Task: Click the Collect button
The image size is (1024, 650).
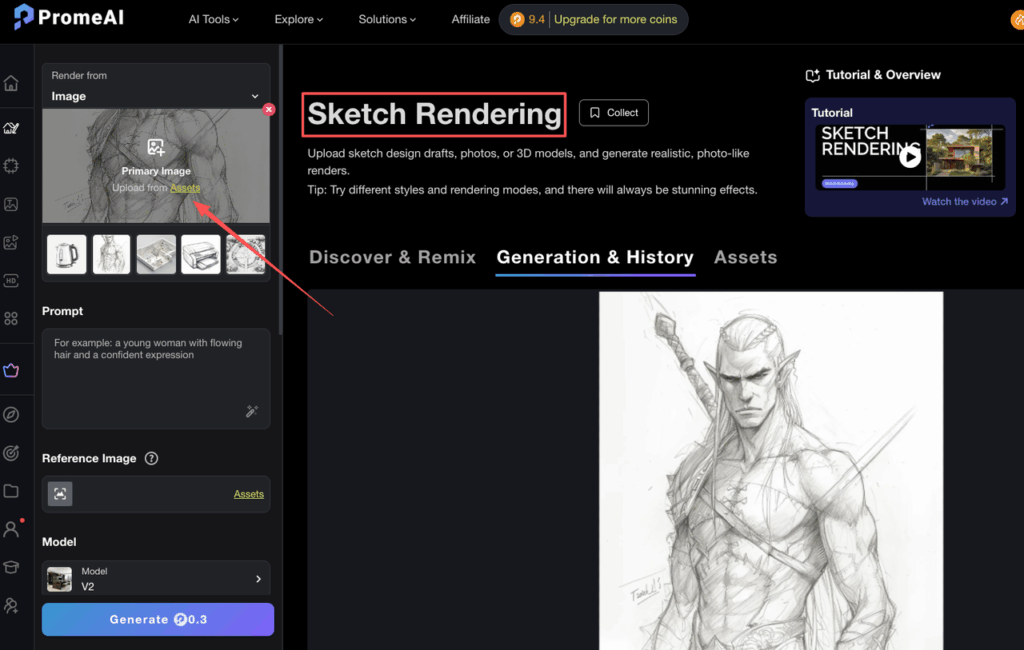Action: 613,113
